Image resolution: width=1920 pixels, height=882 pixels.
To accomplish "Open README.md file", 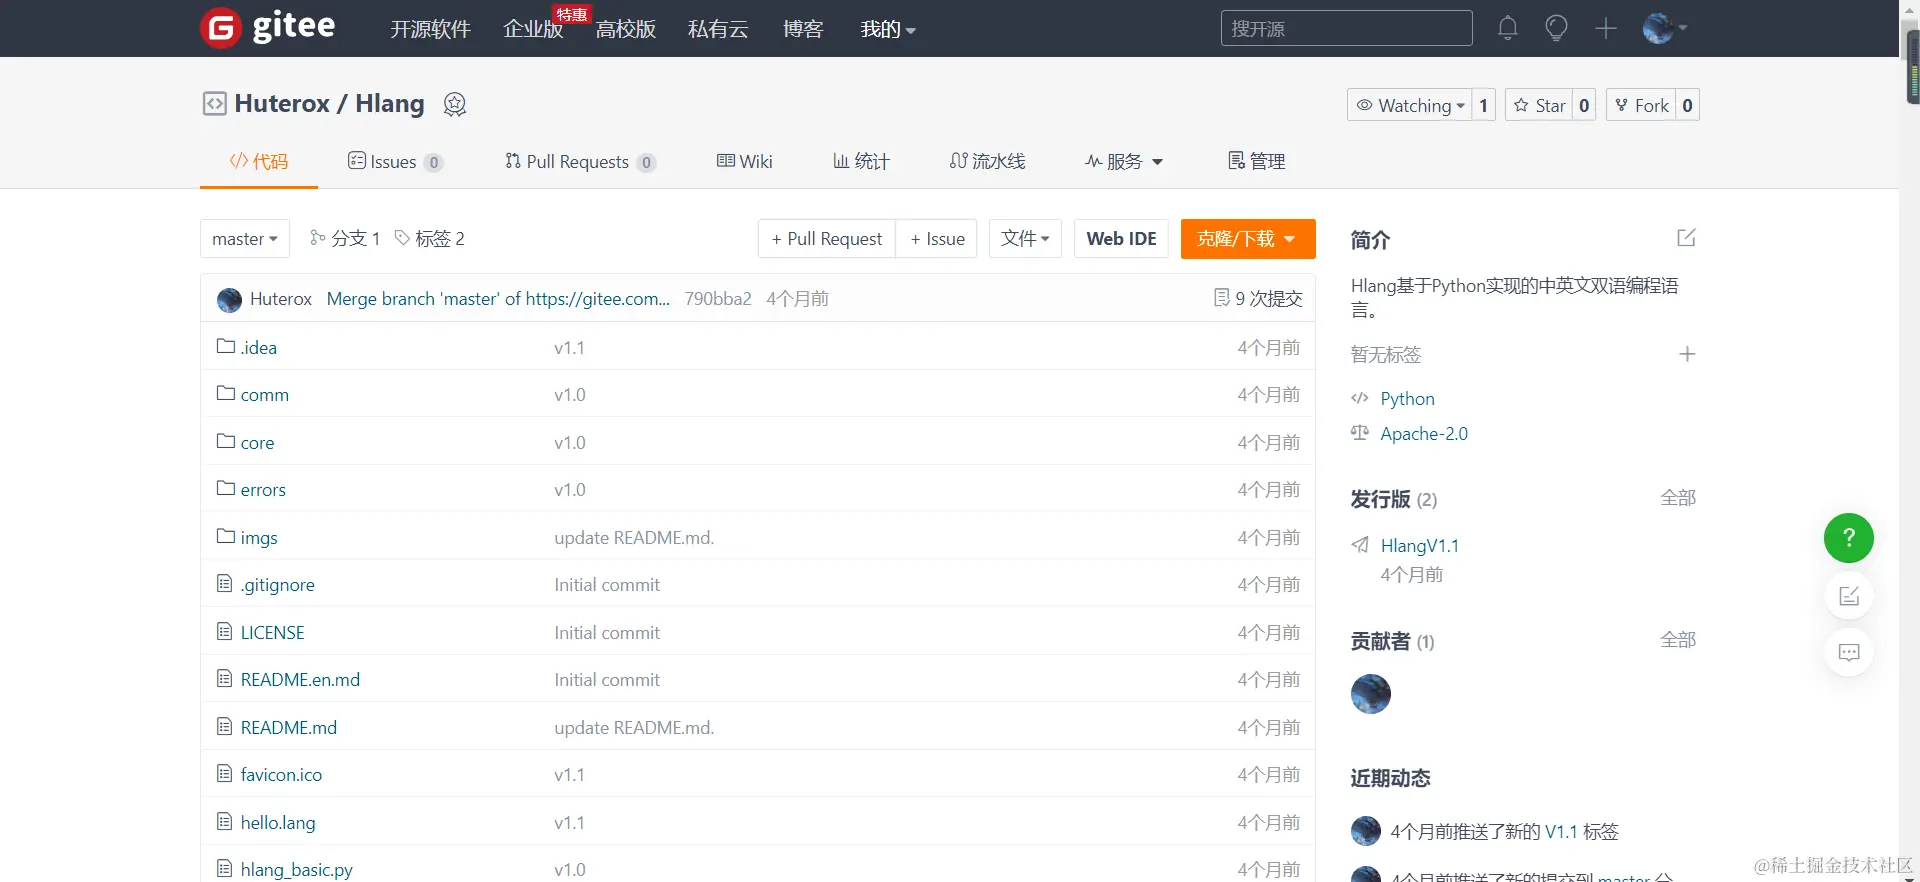I will pos(288,727).
